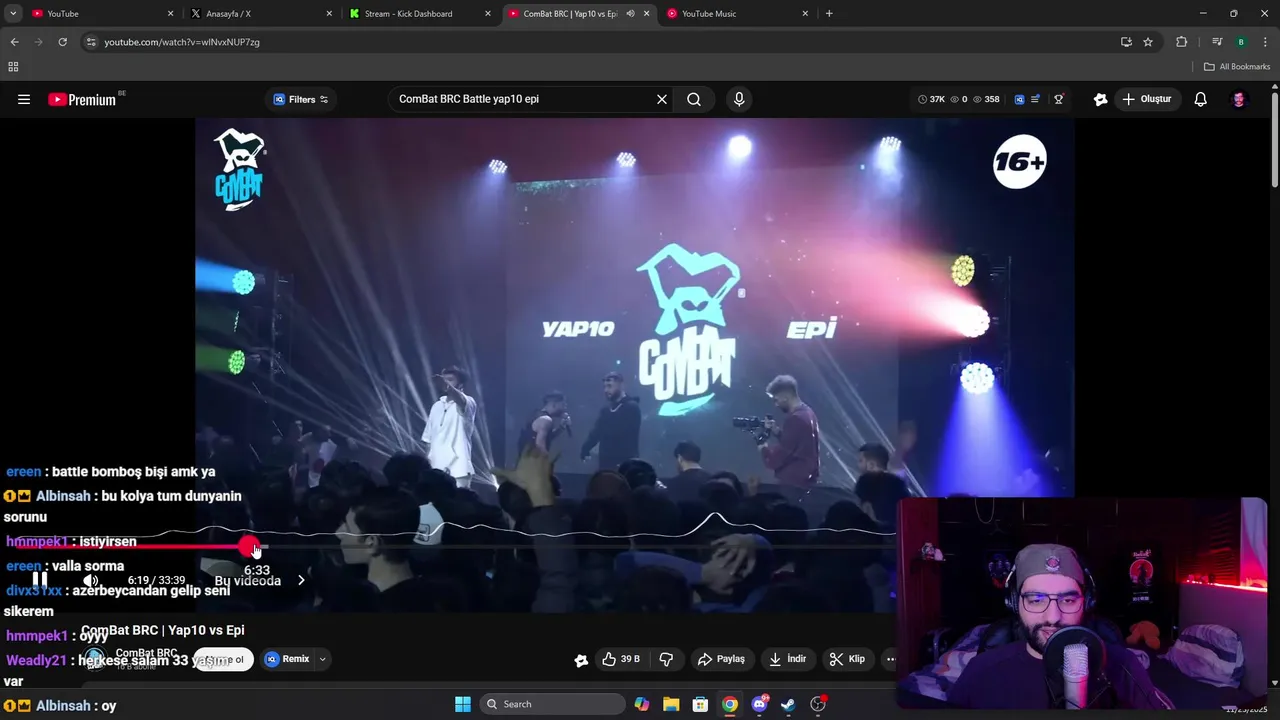Click the Oluştur create button
The width and height of the screenshot is (1280, 720).
(x=1146, y=99)
